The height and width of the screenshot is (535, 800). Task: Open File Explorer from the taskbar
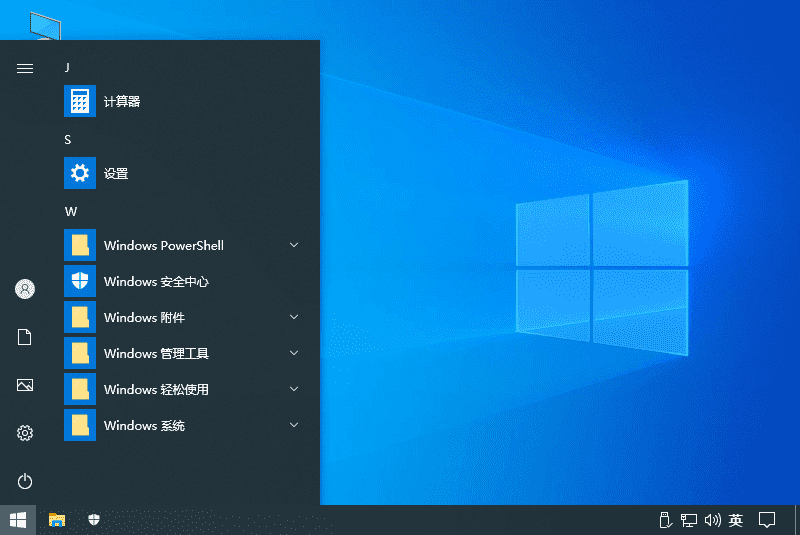coord(58,520)
